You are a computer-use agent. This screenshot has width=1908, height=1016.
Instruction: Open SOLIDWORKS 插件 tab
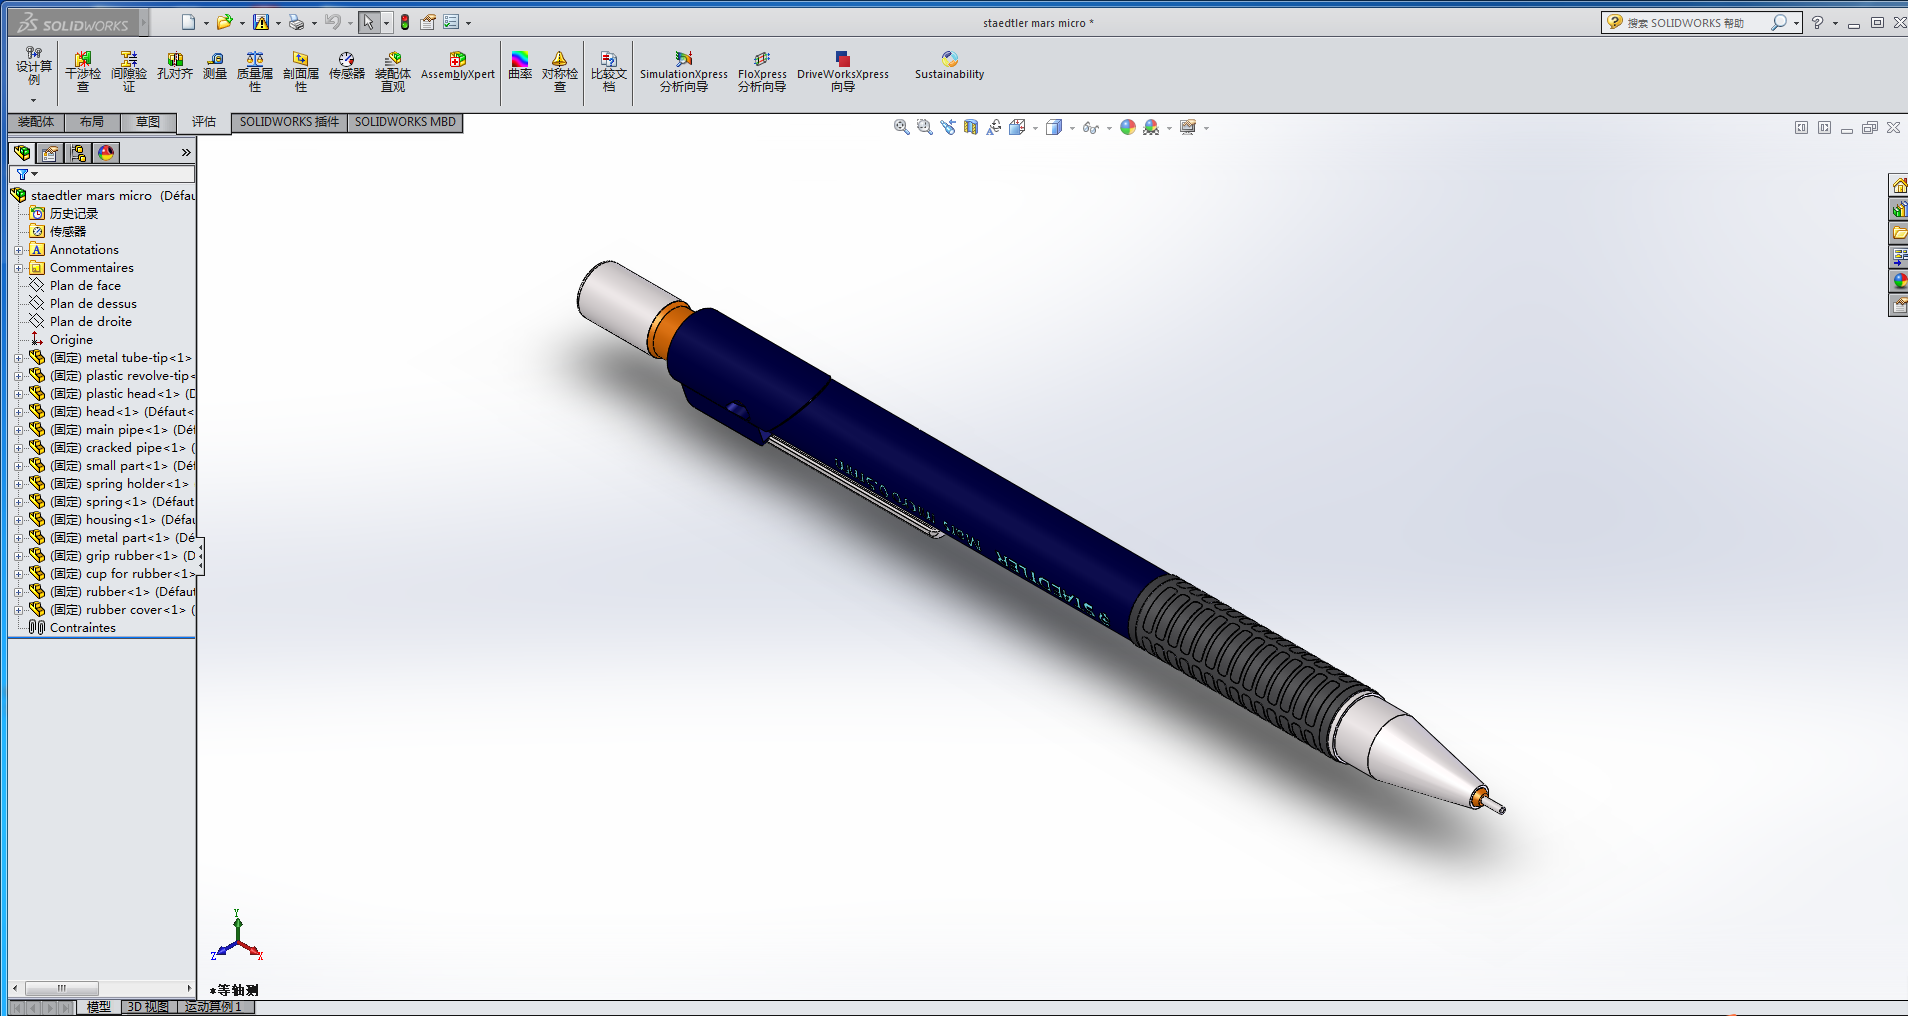(289, 122)
